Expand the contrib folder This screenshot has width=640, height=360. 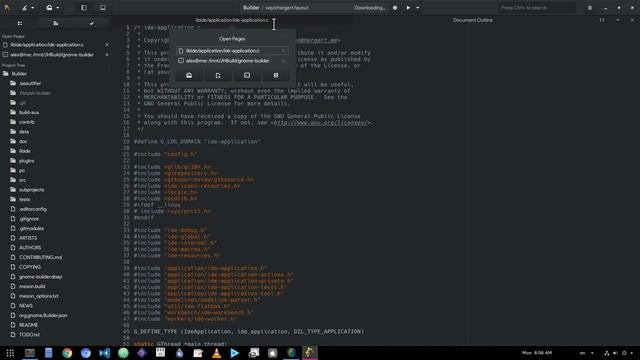pos(27,122)
